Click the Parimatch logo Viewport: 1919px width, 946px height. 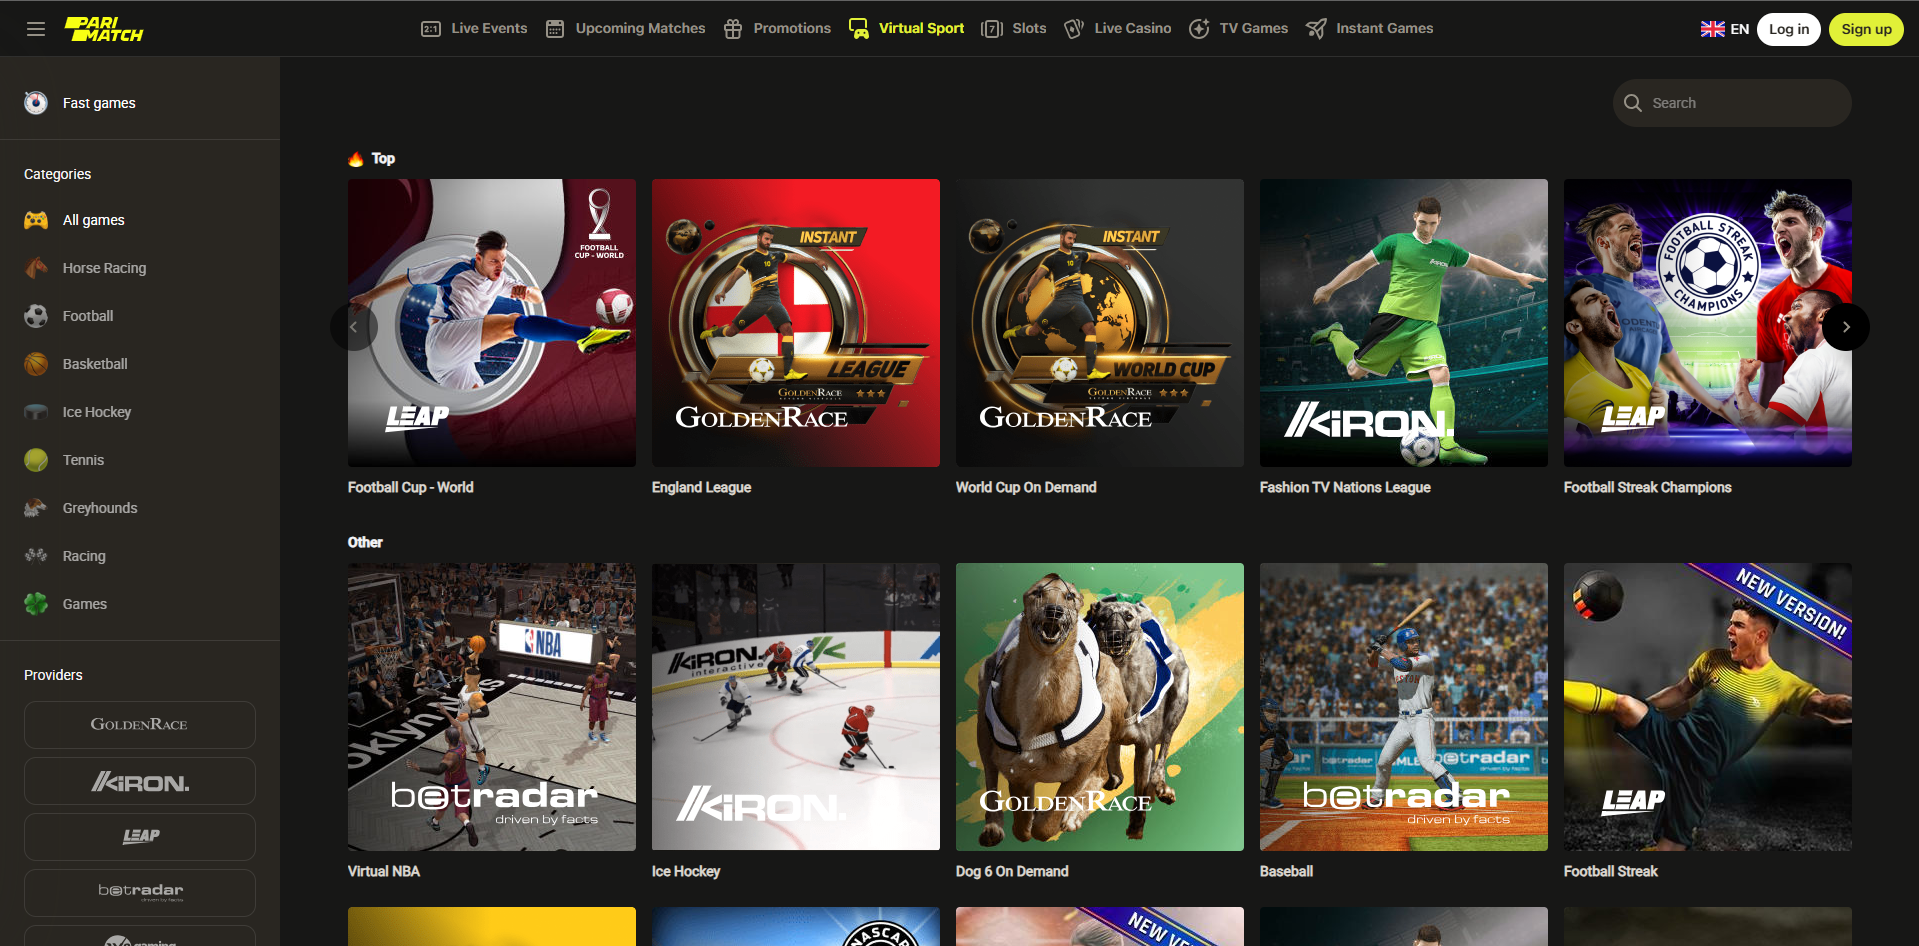tap(104, 29)
